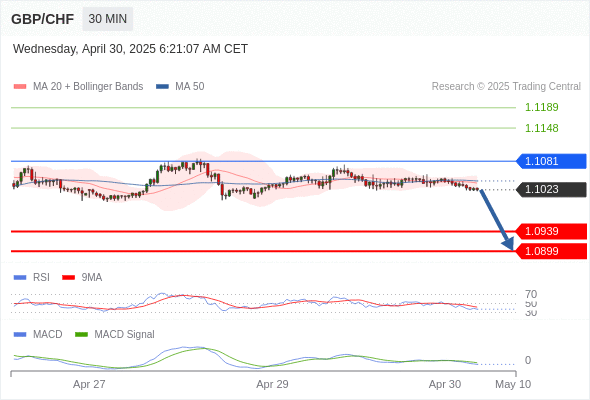Image resolution: width=590 pixels, height=400 pixels.
Task: Click the May 10 date axis label
Action: click(x=513, y=384)
